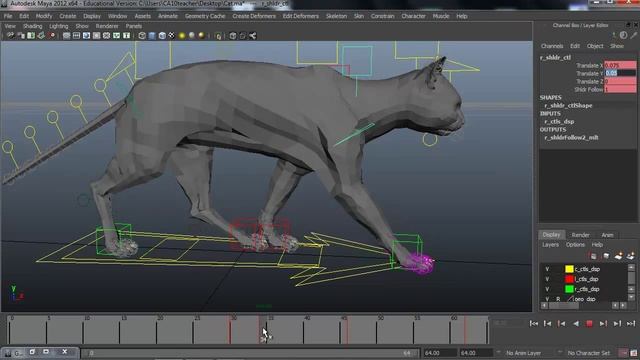Open the Object menu in Channel Box

click(595, 46)
